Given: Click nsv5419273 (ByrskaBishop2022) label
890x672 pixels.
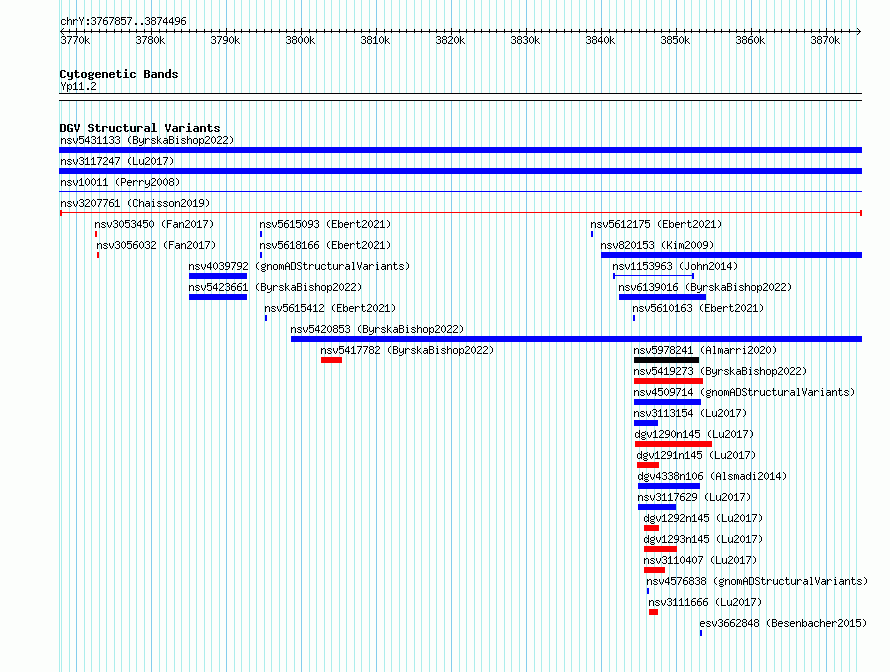Looking at the screenshot, I should point(720,371).
